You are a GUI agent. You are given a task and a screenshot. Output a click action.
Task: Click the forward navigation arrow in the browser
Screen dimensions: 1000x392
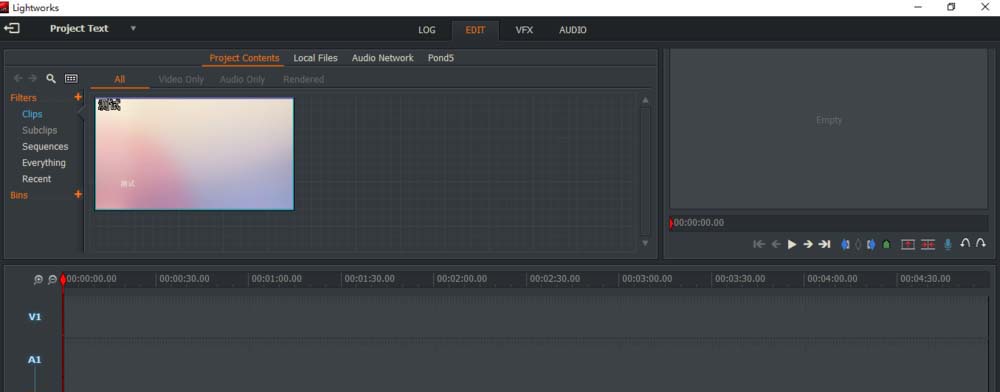tap(33, 78)
